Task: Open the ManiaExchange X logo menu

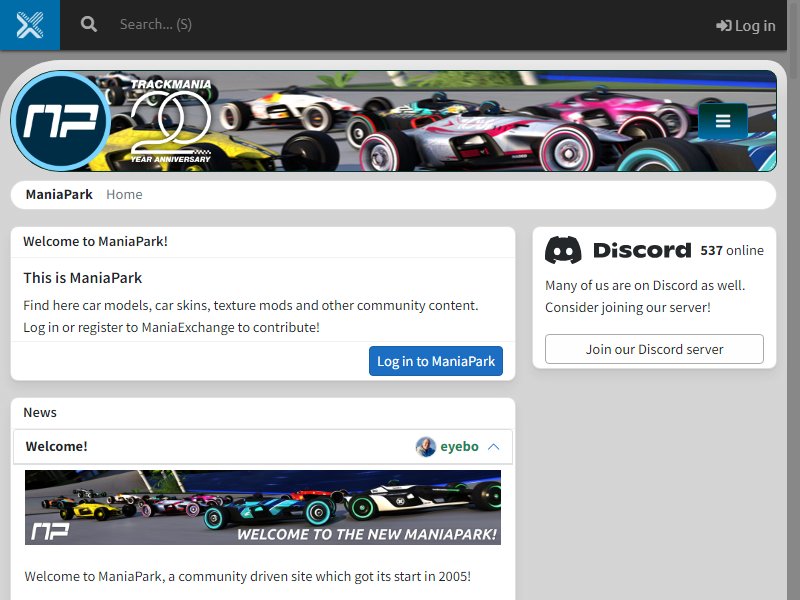Action: tap(30, 25)
